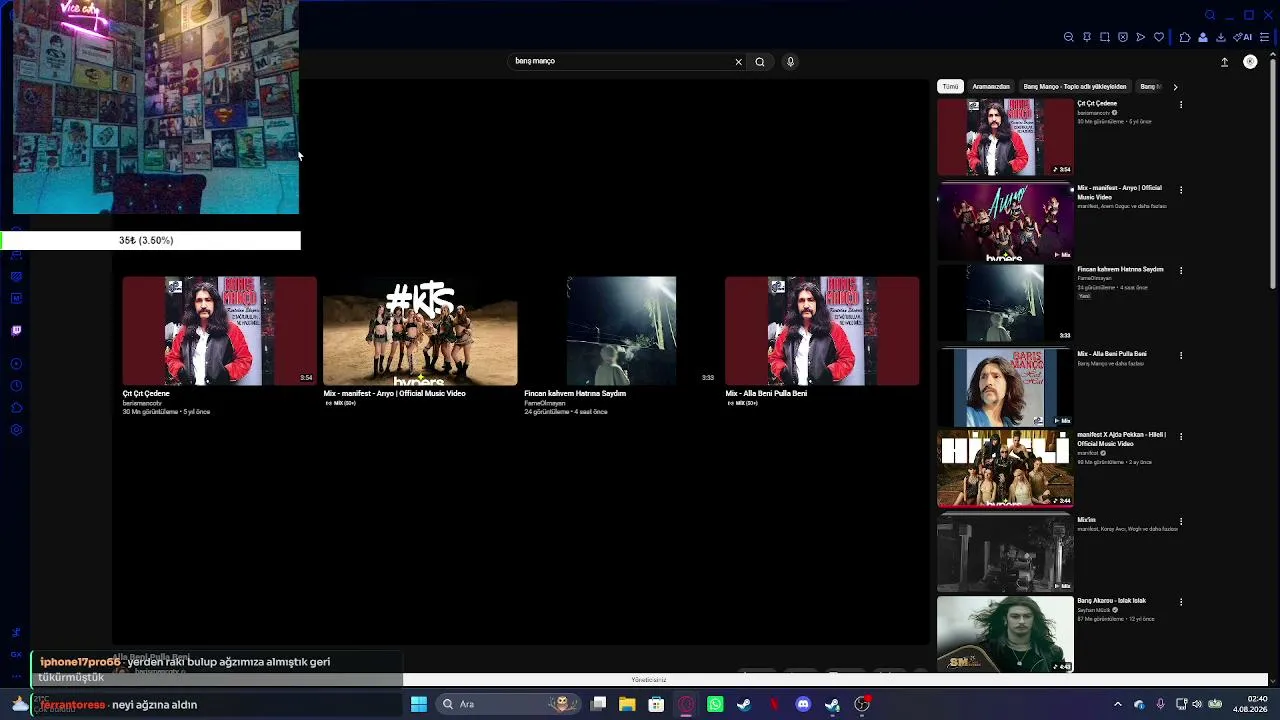This screenshot has height=720, width=1280.
Task: Open sidebar 'Çıt Çıt Çedene' video thumbnail
Action: pos(1005,137)
